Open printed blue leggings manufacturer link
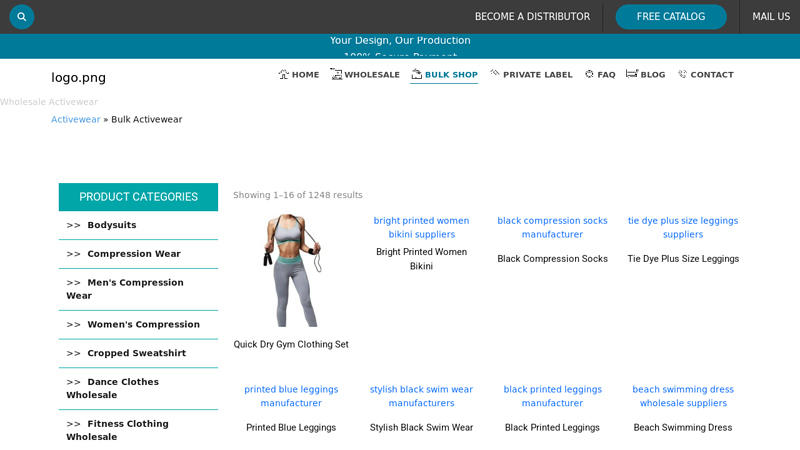 (291, 396)
